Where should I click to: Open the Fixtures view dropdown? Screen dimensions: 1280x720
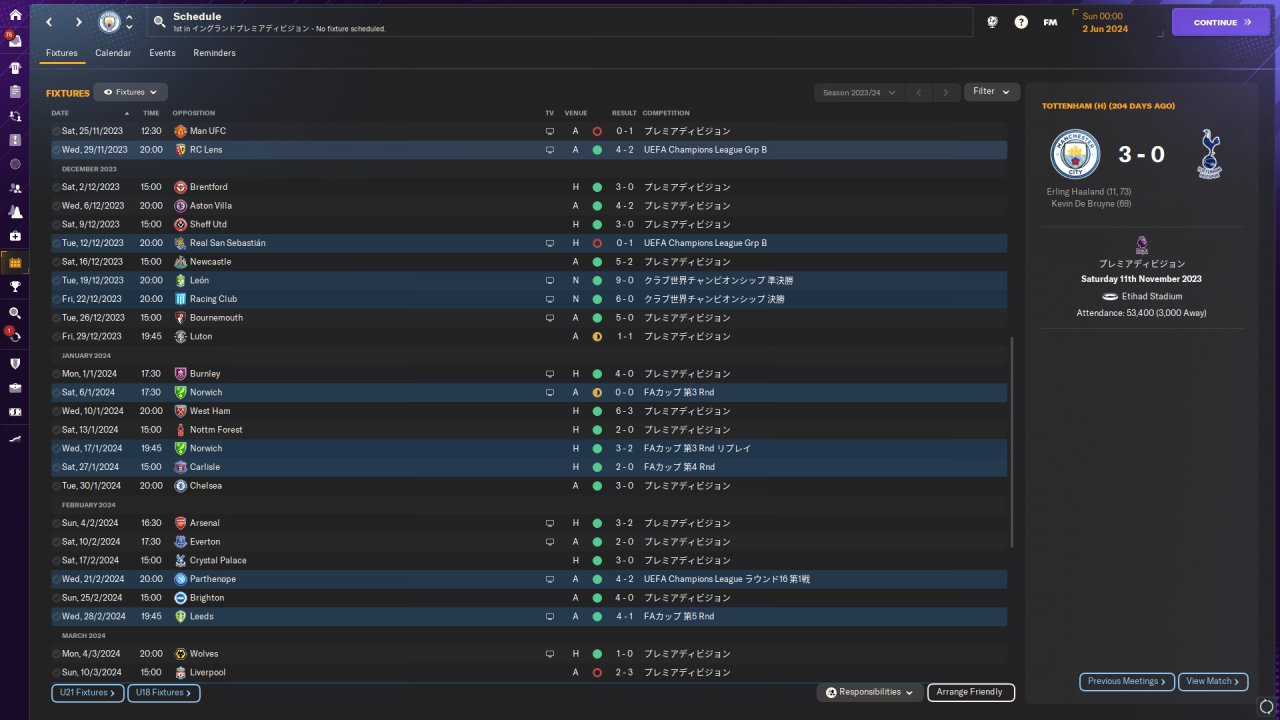coord(131,92)
